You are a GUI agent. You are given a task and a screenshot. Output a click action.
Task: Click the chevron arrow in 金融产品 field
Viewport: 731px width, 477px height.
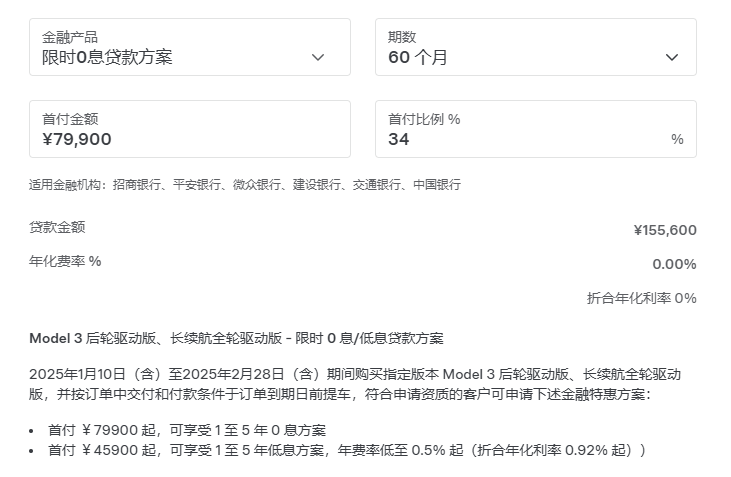click(x=318, y=57)
